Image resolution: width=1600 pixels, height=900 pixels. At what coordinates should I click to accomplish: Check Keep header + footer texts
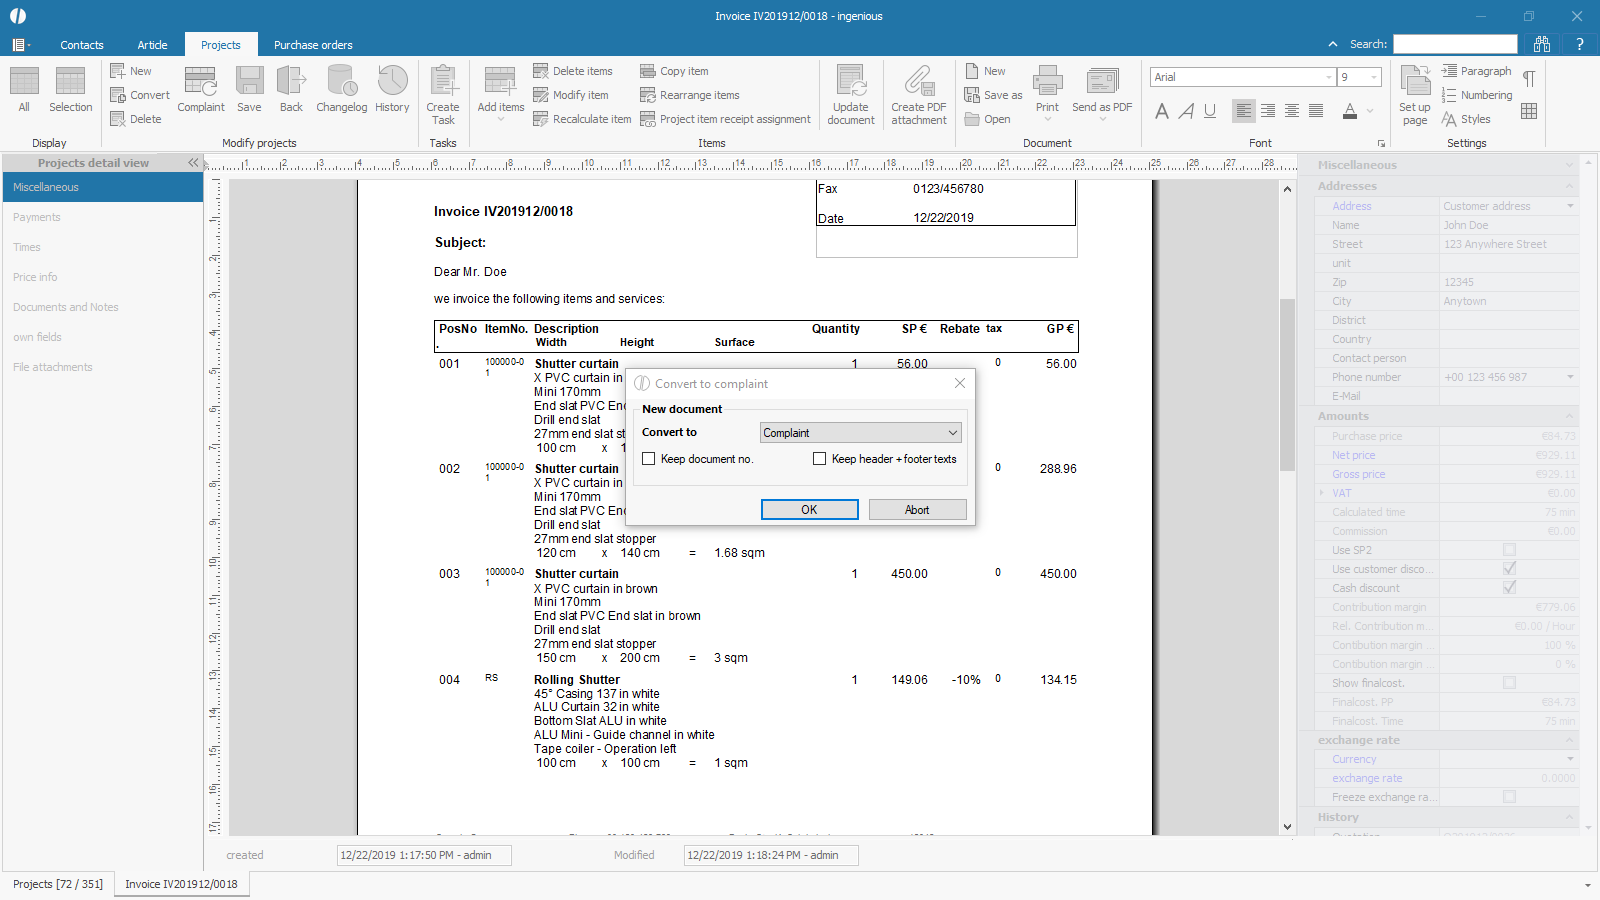pyautogui.click(x=820, y=459)
